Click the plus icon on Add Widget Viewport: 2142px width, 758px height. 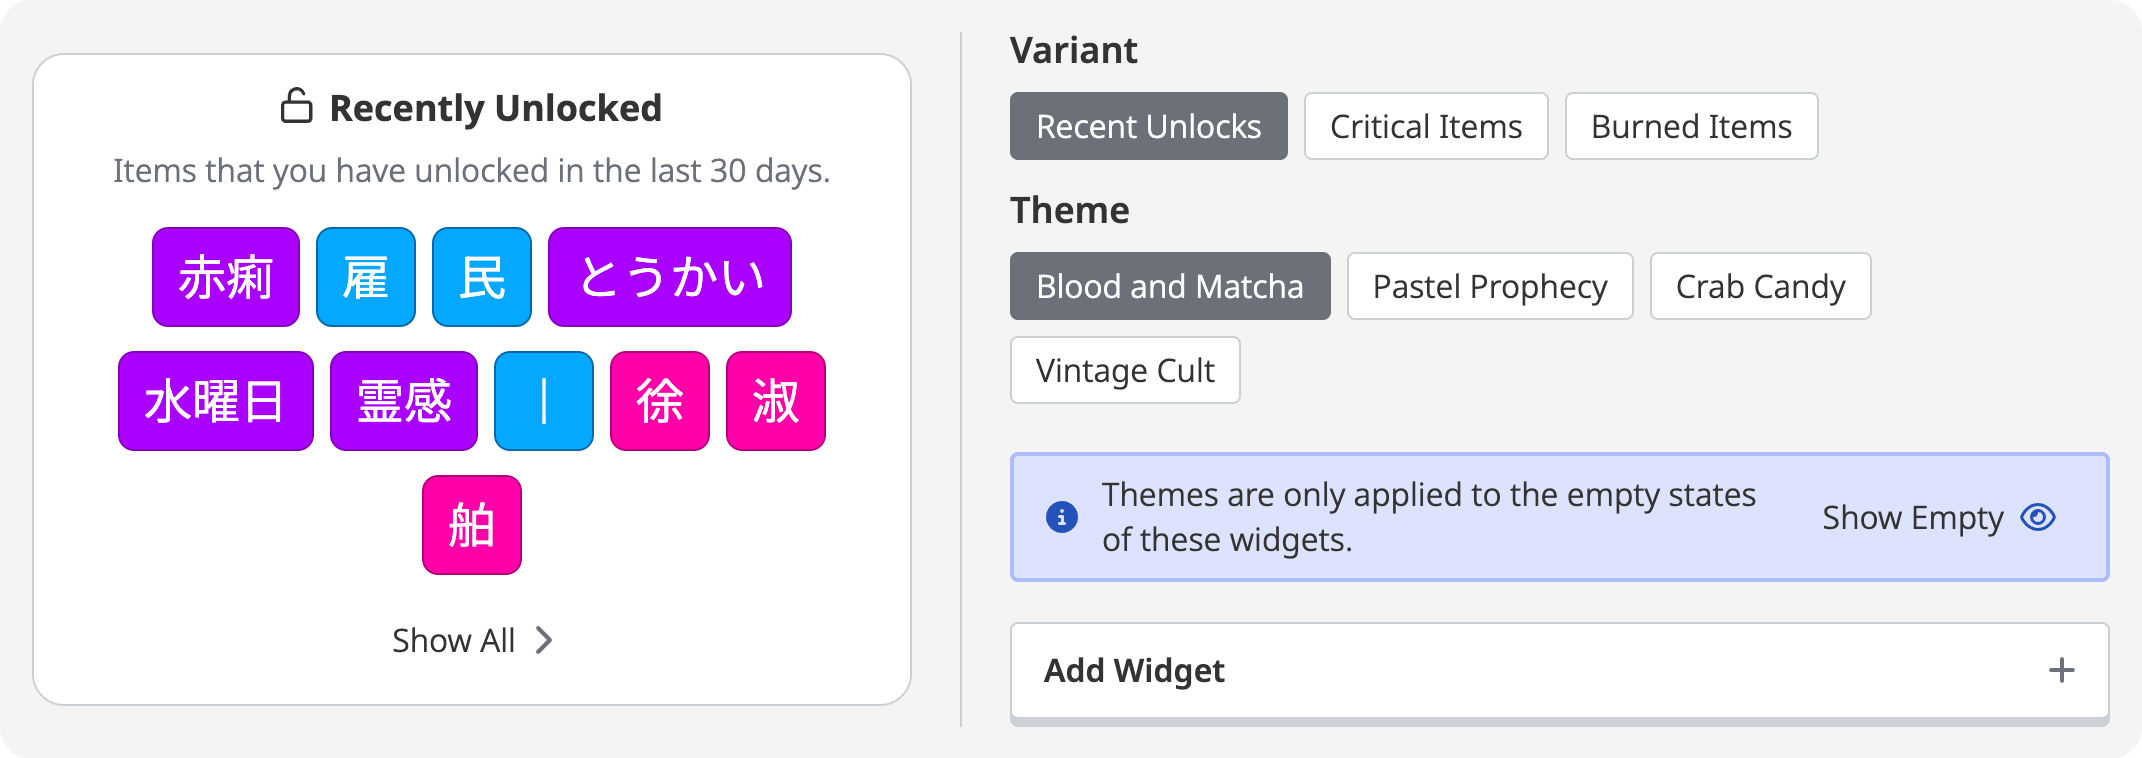tap(2061, 670)
